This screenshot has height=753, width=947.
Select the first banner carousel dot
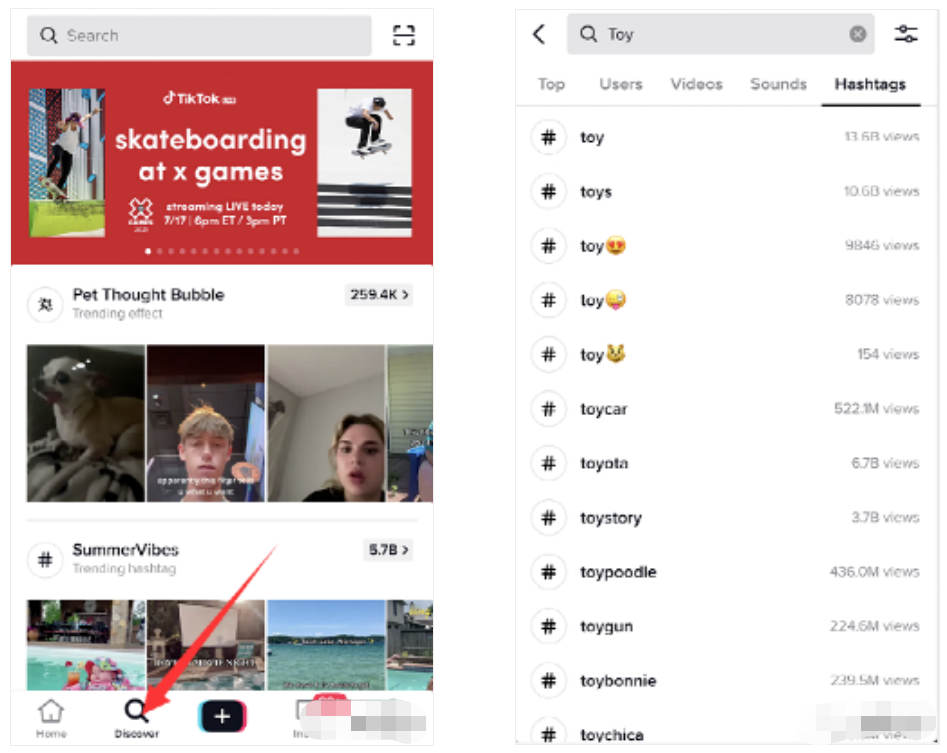tap(149, 251)
